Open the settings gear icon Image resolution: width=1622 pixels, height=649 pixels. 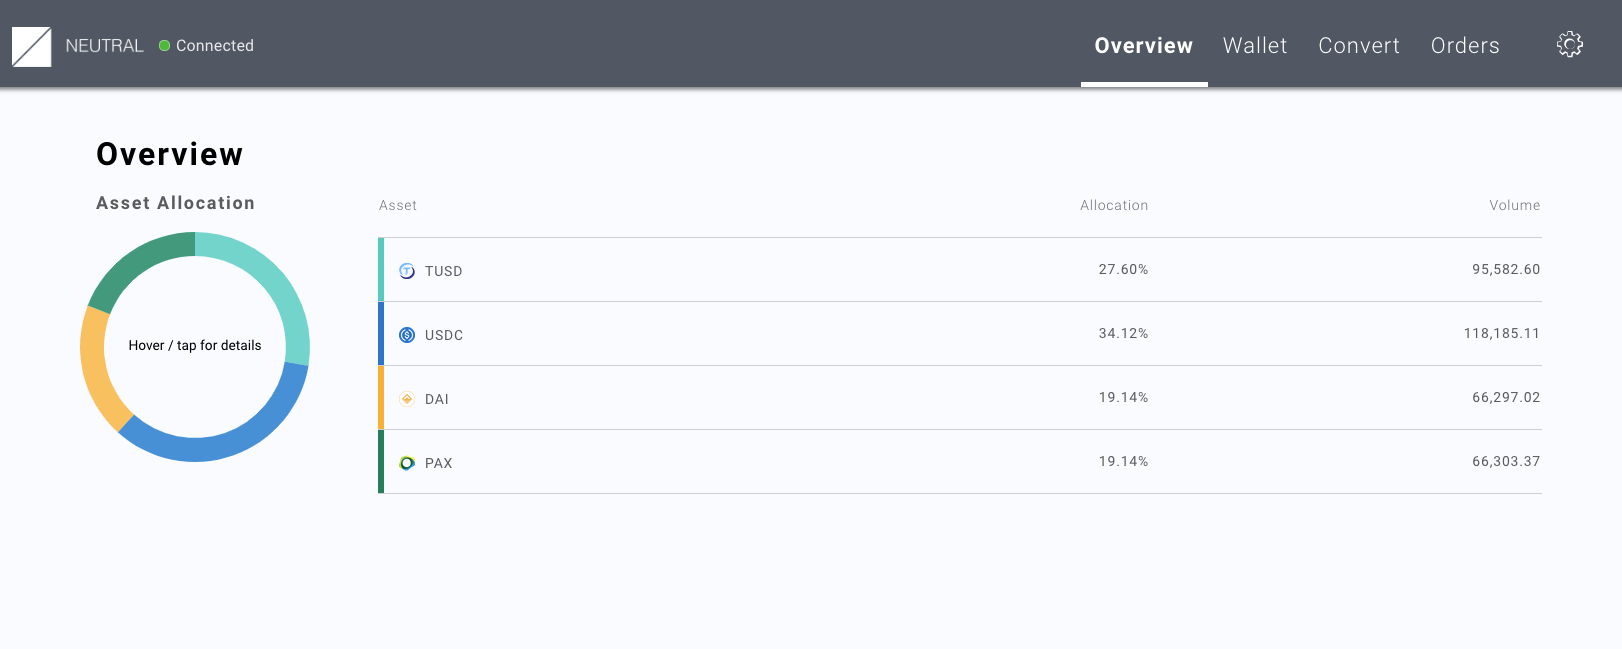tap(1569, 44)
